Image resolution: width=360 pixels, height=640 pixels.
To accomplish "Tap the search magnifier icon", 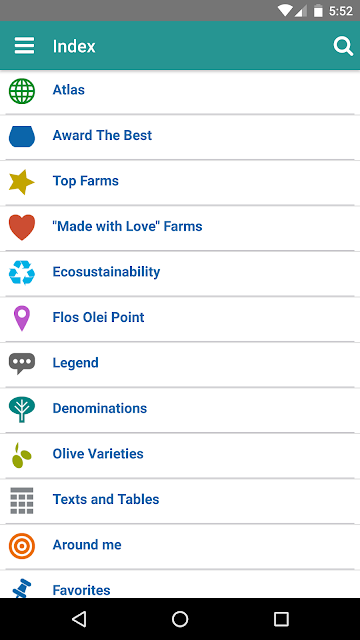I will click(343, 46).
